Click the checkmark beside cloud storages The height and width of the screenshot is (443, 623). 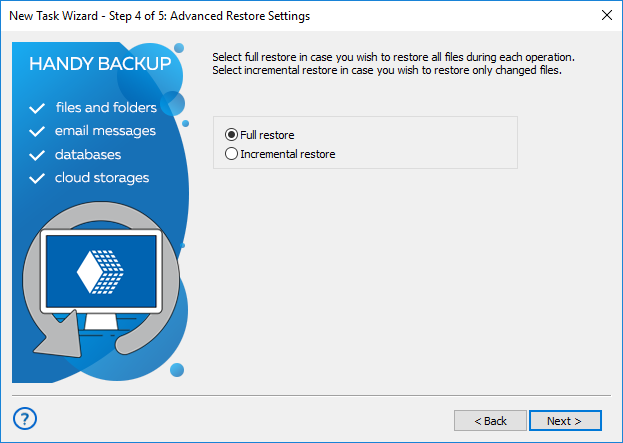38,178
